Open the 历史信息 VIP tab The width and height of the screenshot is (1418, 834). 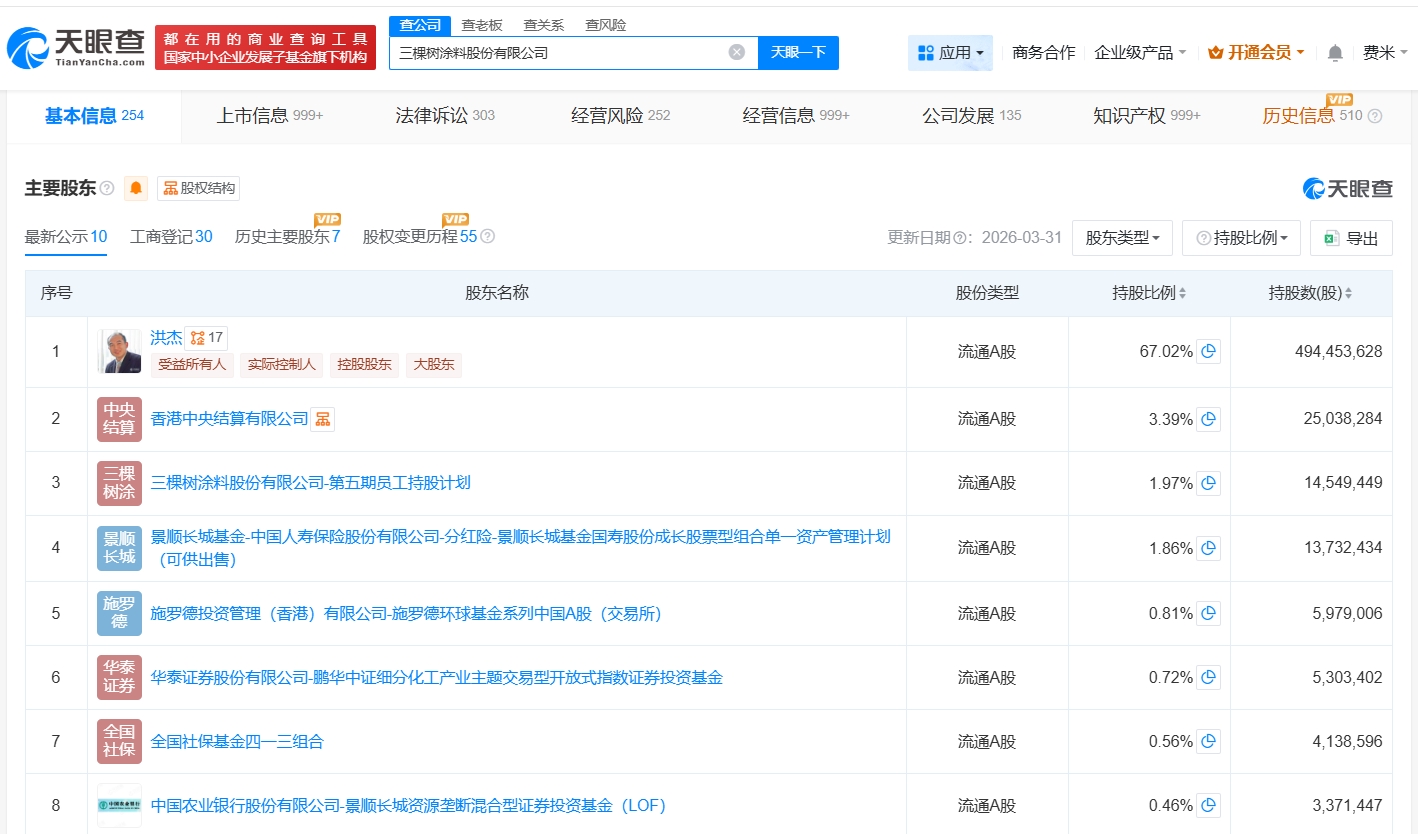tap(1311, 114)
